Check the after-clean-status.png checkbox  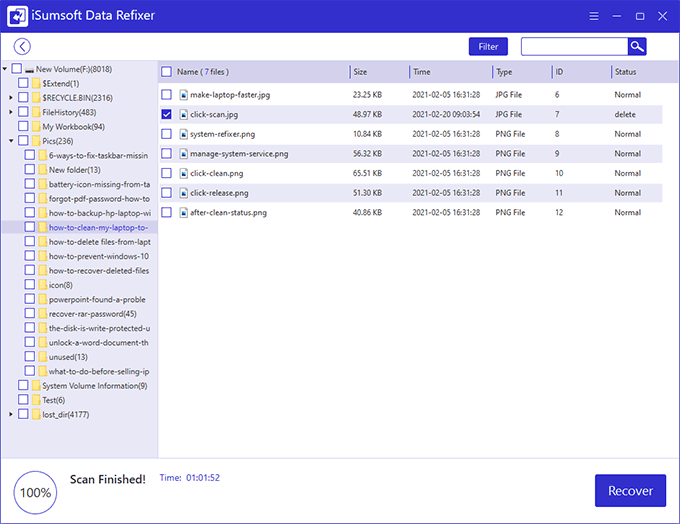tap(167, 212)
